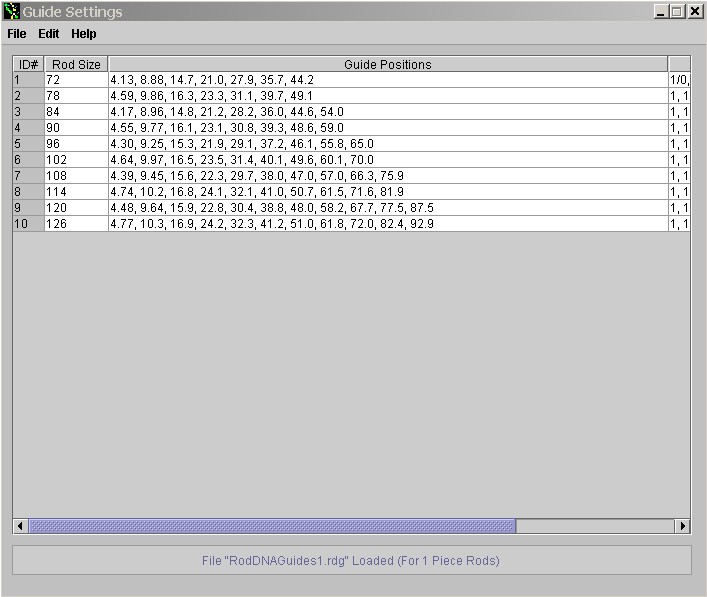Click the rod size 108 cell
The height and width of the screenshot is (597, 707).
tap(76, 176)
